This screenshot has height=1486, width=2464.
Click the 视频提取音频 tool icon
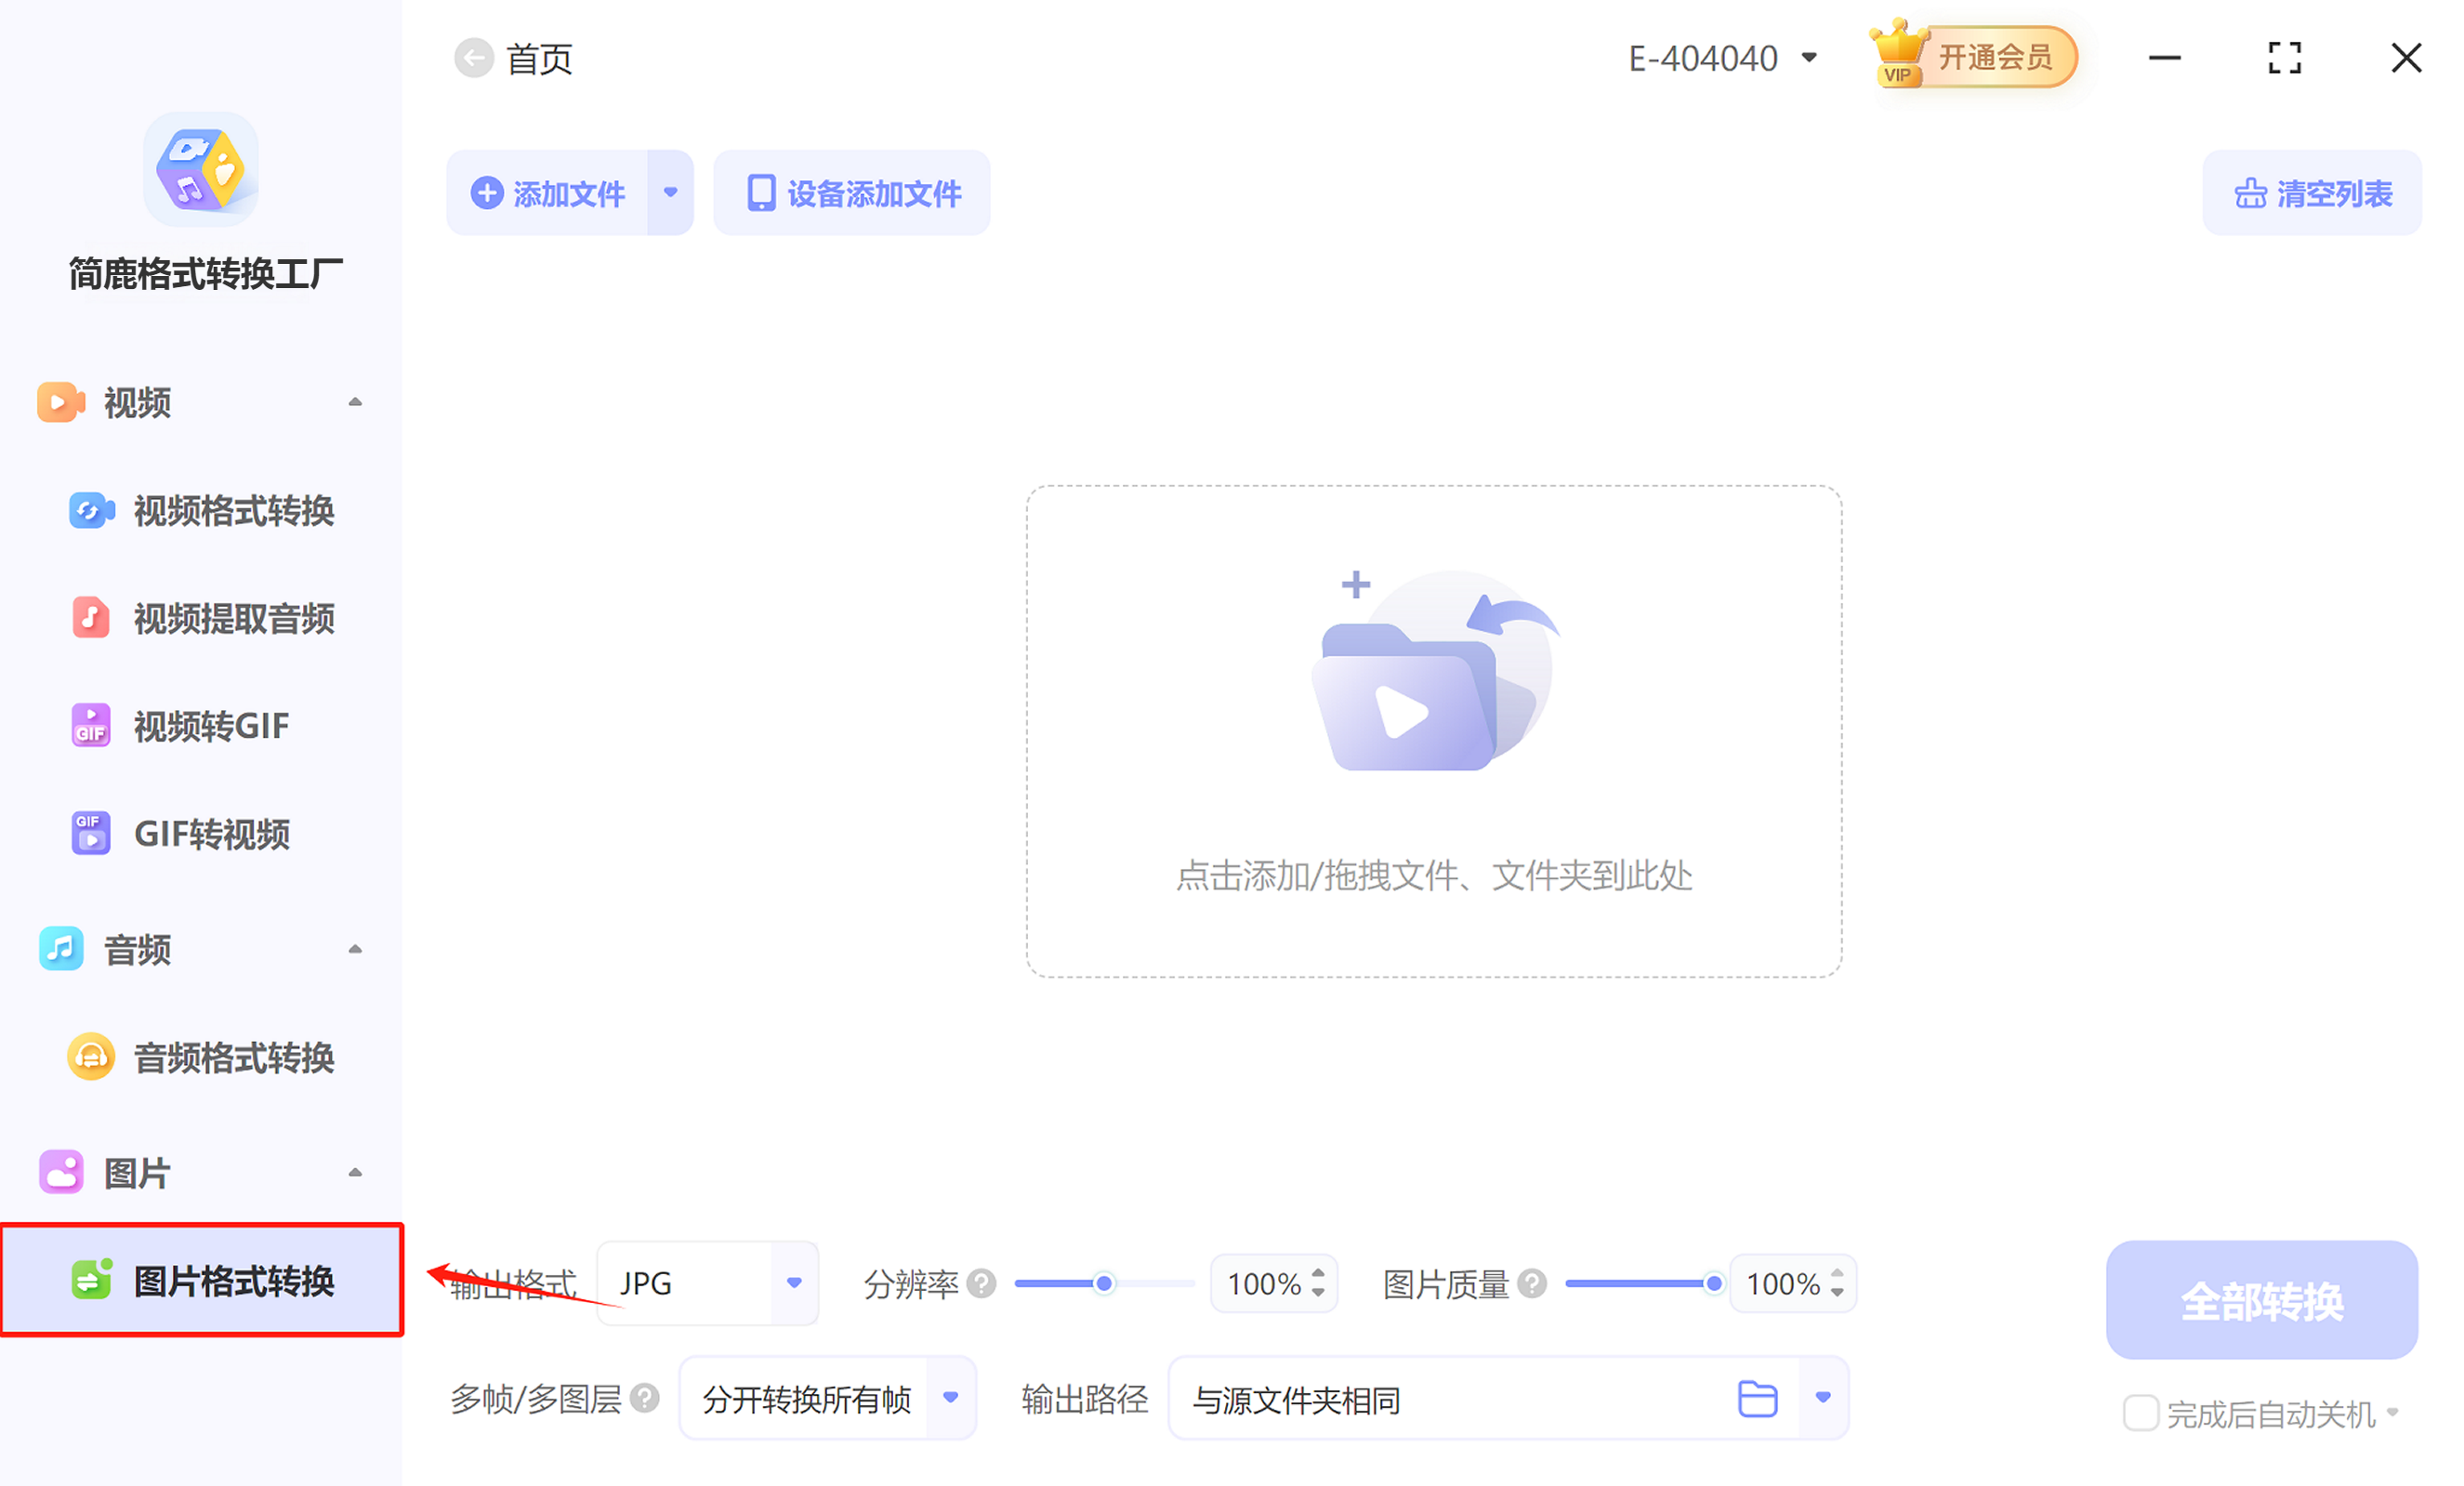pyautogui.click(x=90, y=618)
